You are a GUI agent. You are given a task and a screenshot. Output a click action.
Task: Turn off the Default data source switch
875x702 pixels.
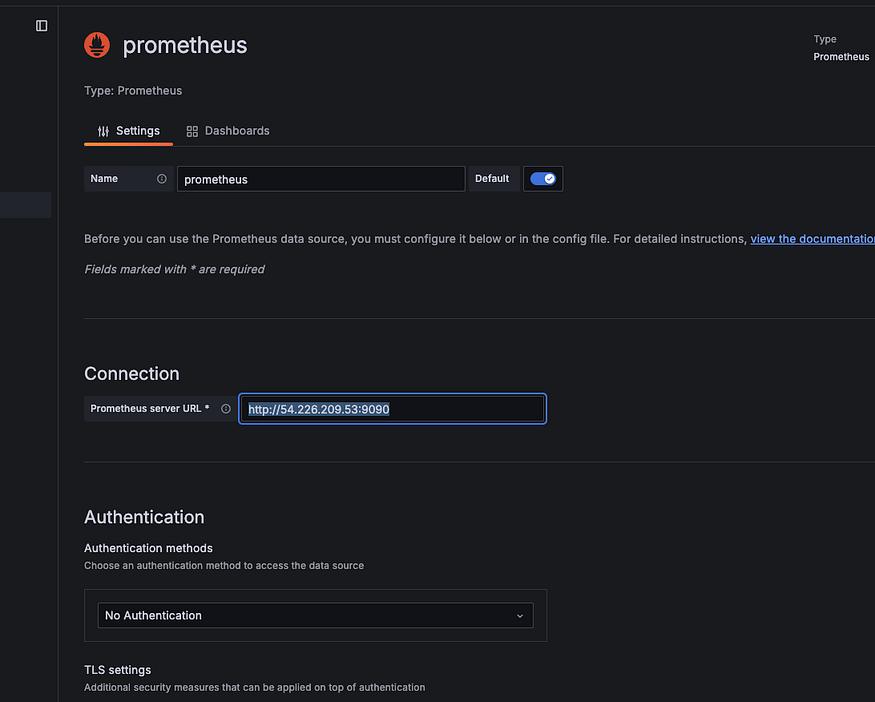543,179
